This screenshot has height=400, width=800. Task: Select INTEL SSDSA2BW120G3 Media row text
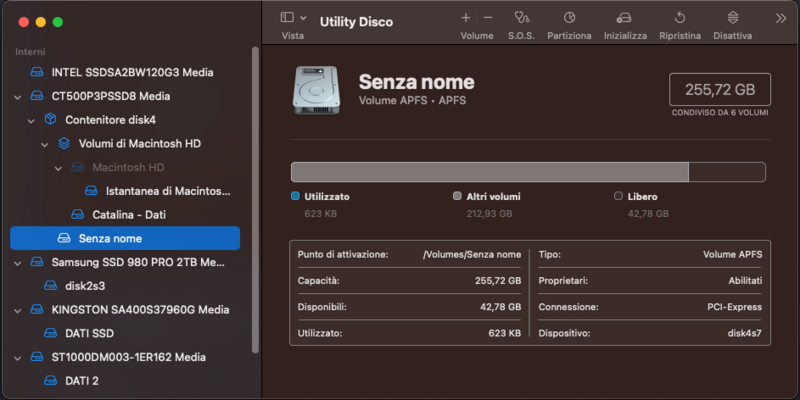[x=133, y=72]
